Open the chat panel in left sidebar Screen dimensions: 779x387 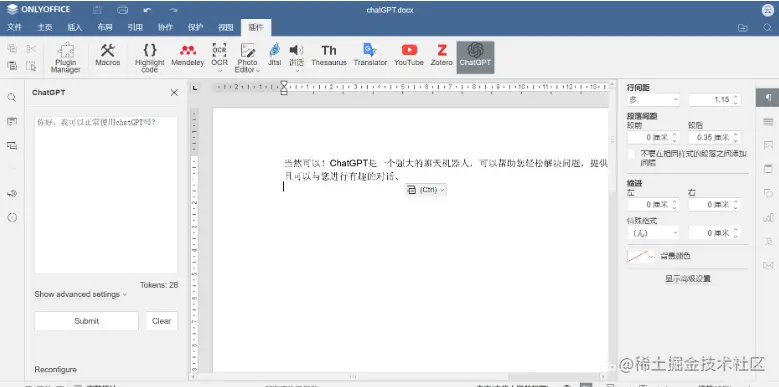click(x=12, y=146)
